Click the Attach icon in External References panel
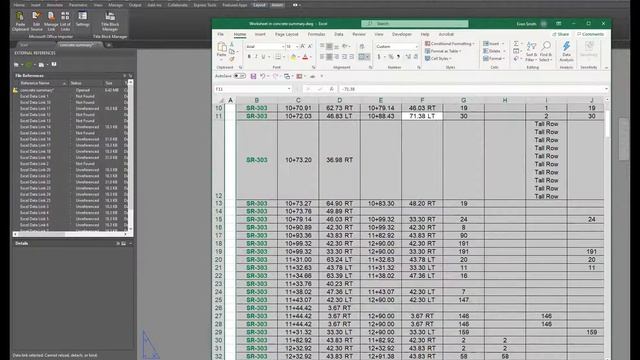 point(17,64)
